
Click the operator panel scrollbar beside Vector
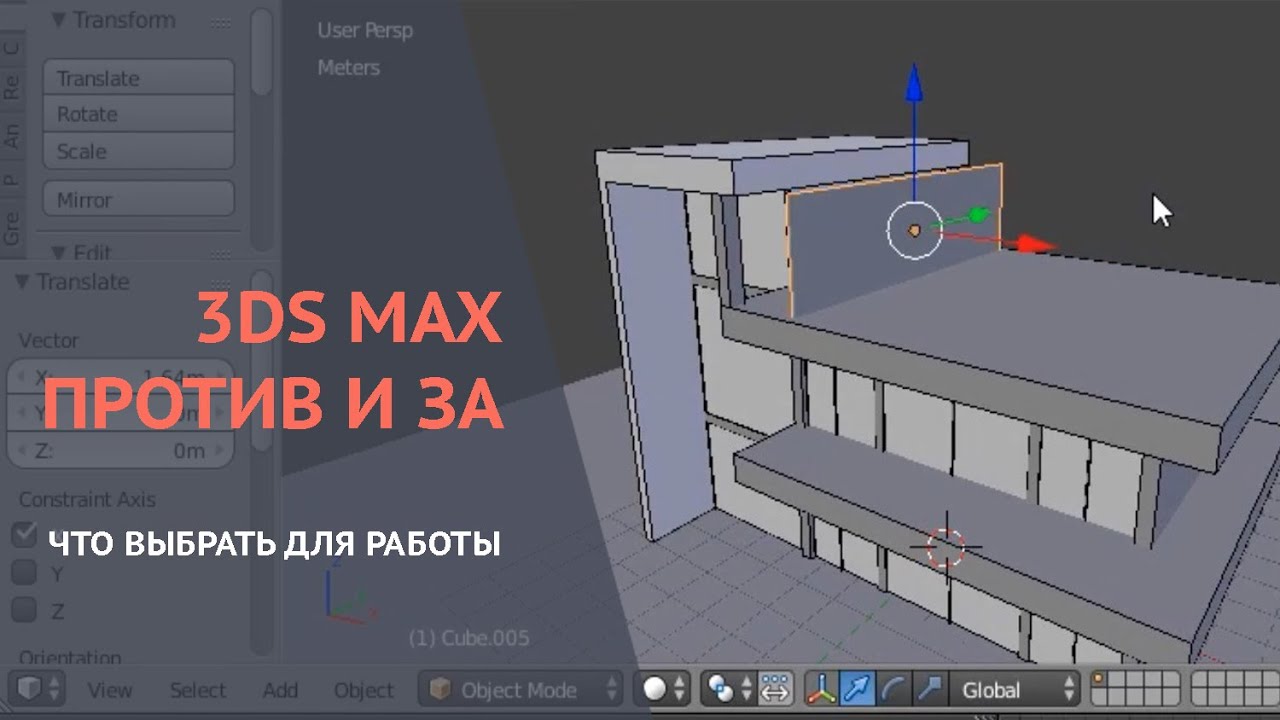tap(262, 360)
